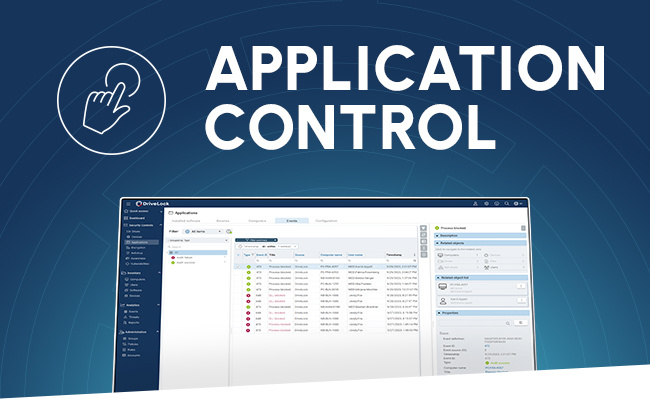Viewport: 650px width, 400px height.
Task: Open Reports under Analytics
Action: pyautogui.click(x=133, y=322)
